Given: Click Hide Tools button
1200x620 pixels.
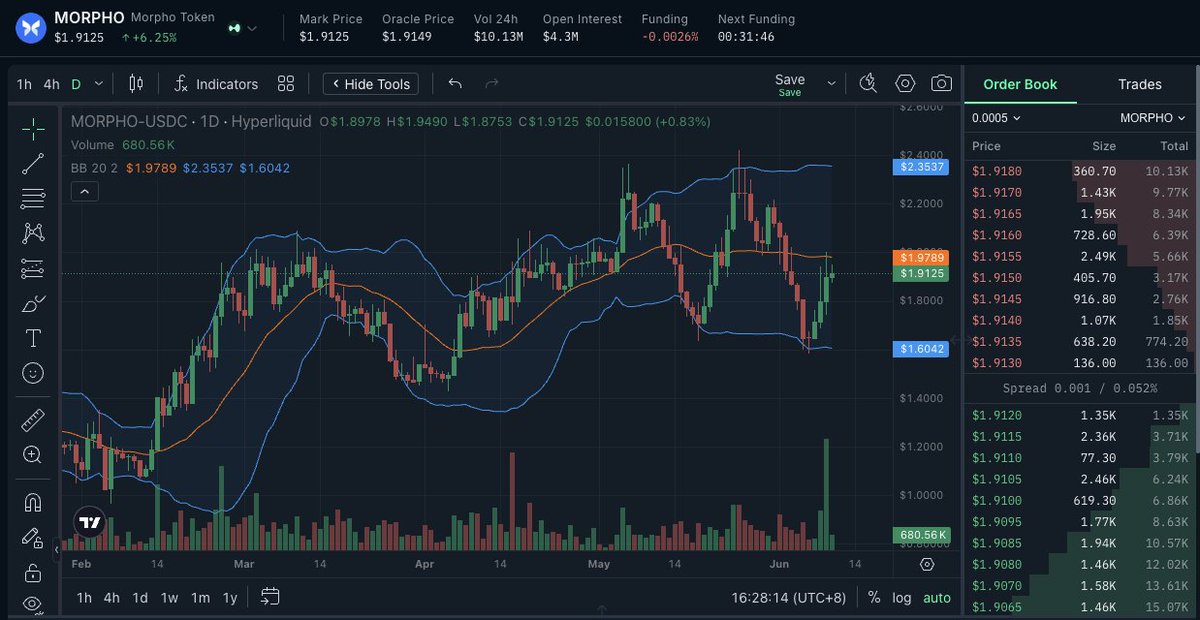Looking at the screenshot, I should coord(370,84).
